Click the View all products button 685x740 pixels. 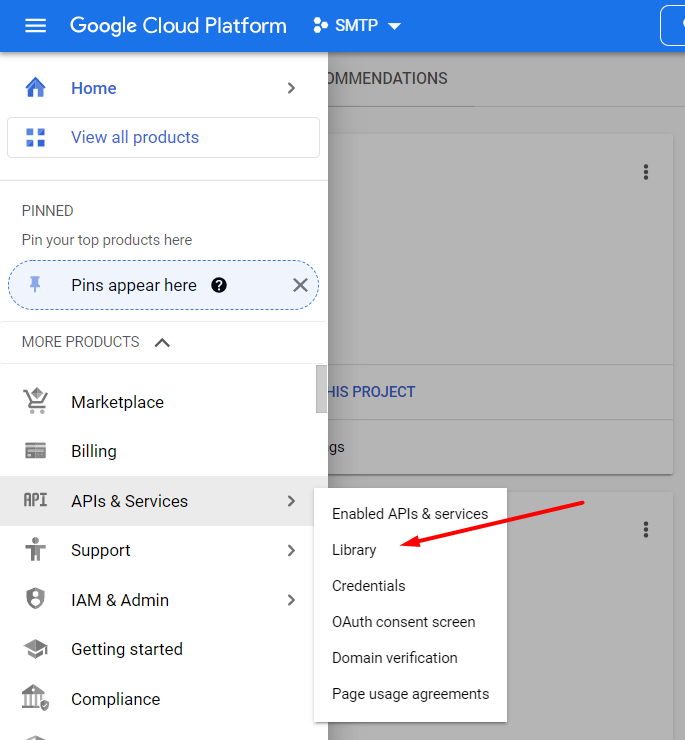(163, 137)
